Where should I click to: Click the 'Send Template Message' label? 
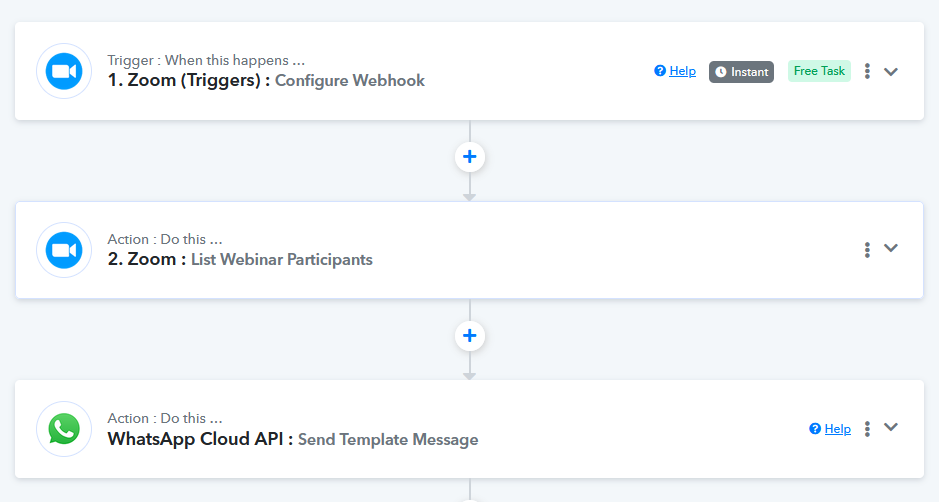point(388,440)
